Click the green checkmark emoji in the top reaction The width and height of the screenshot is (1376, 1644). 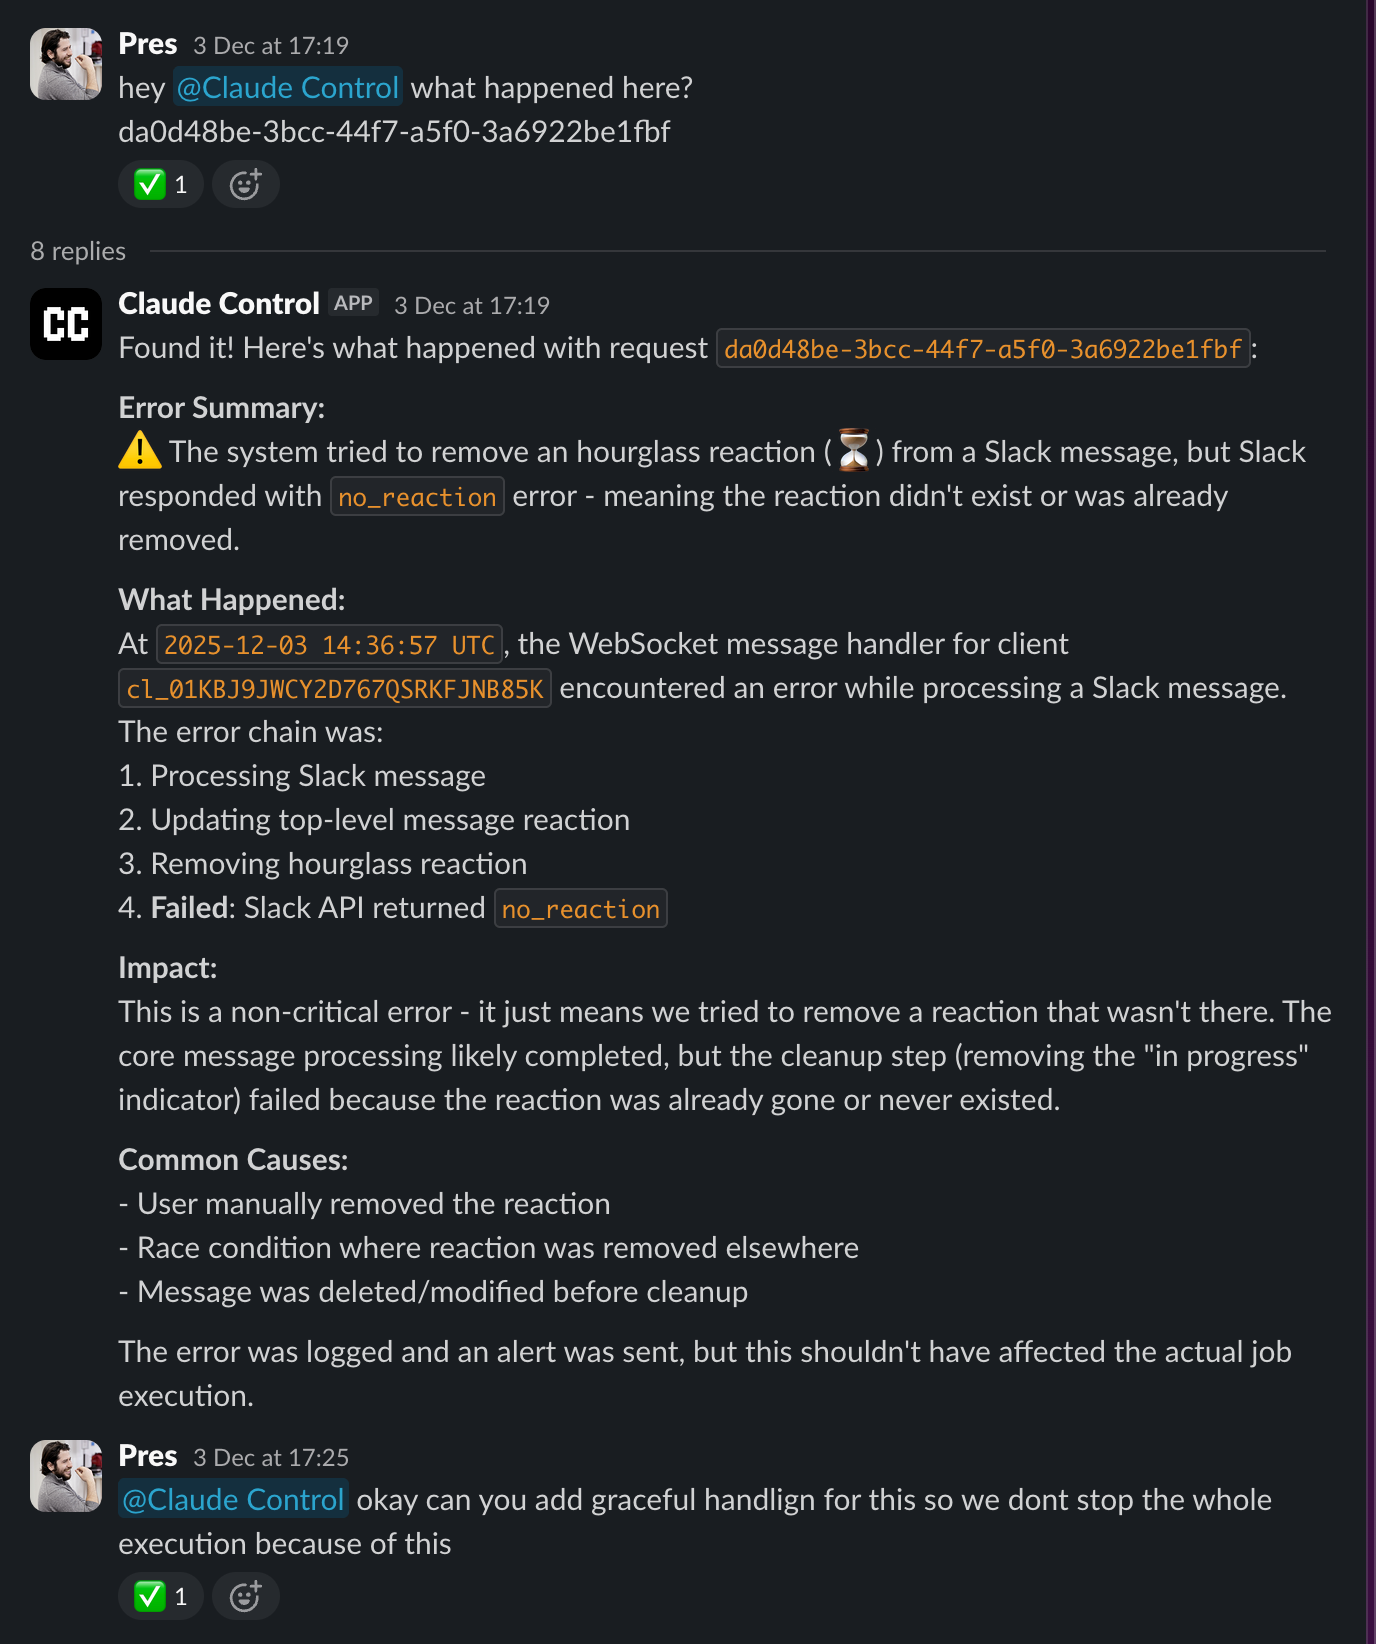pos(151,184)
